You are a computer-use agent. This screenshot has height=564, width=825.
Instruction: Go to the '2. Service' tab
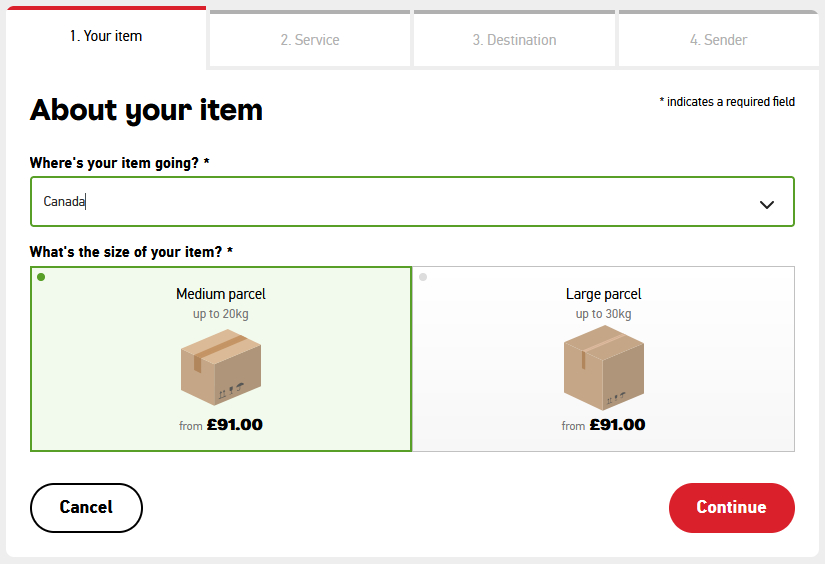point(310,40)
